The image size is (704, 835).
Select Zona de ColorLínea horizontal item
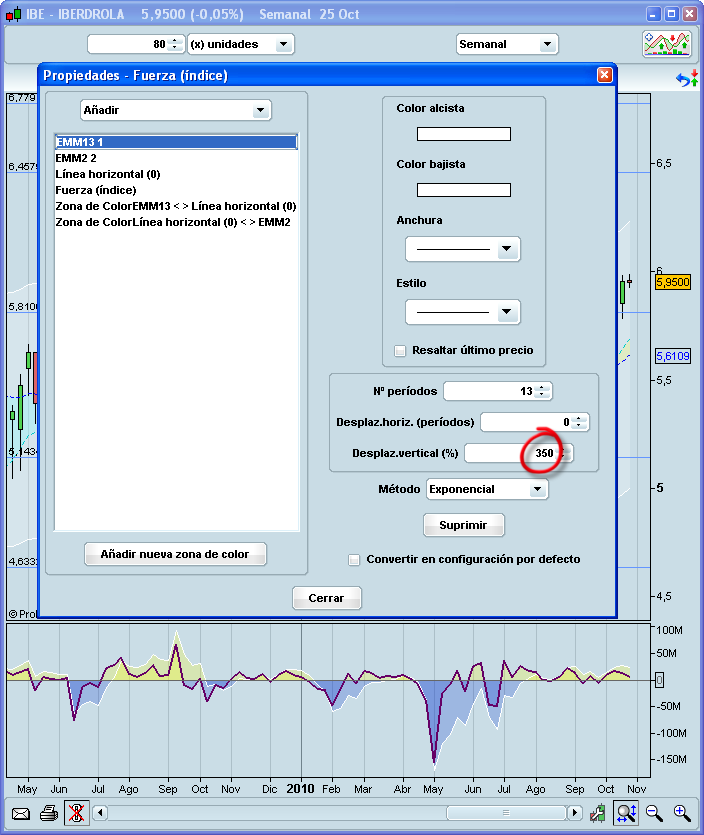176,222
